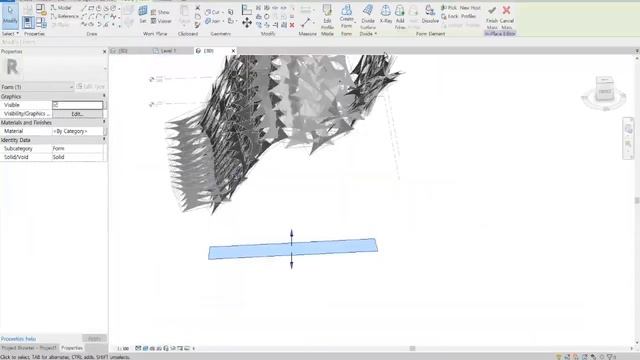
Task: Collapse the Graphics section
Action: tap(104, 96)
